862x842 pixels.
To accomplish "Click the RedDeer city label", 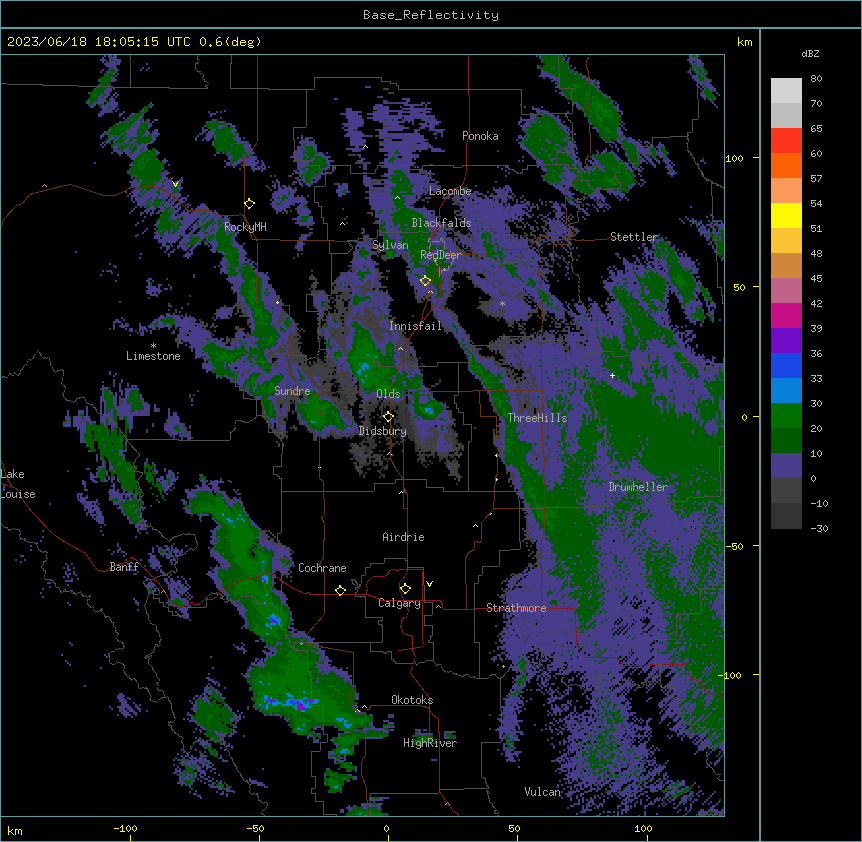I will [x=441, y=255].
